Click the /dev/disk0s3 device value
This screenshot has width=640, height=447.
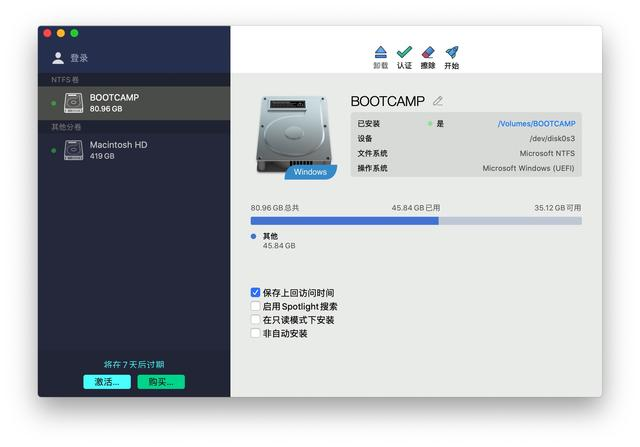pyautogui.click(x=552, y=138)
